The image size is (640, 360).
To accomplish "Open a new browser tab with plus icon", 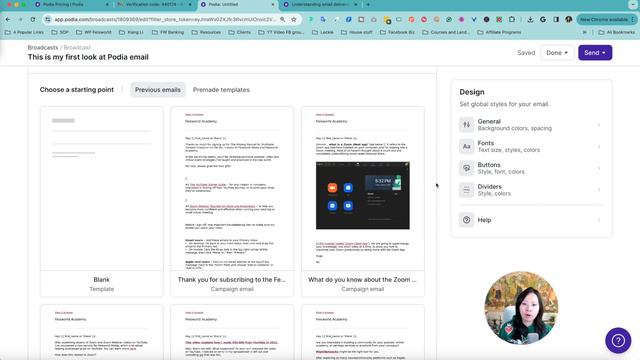I will click(368, 4).
